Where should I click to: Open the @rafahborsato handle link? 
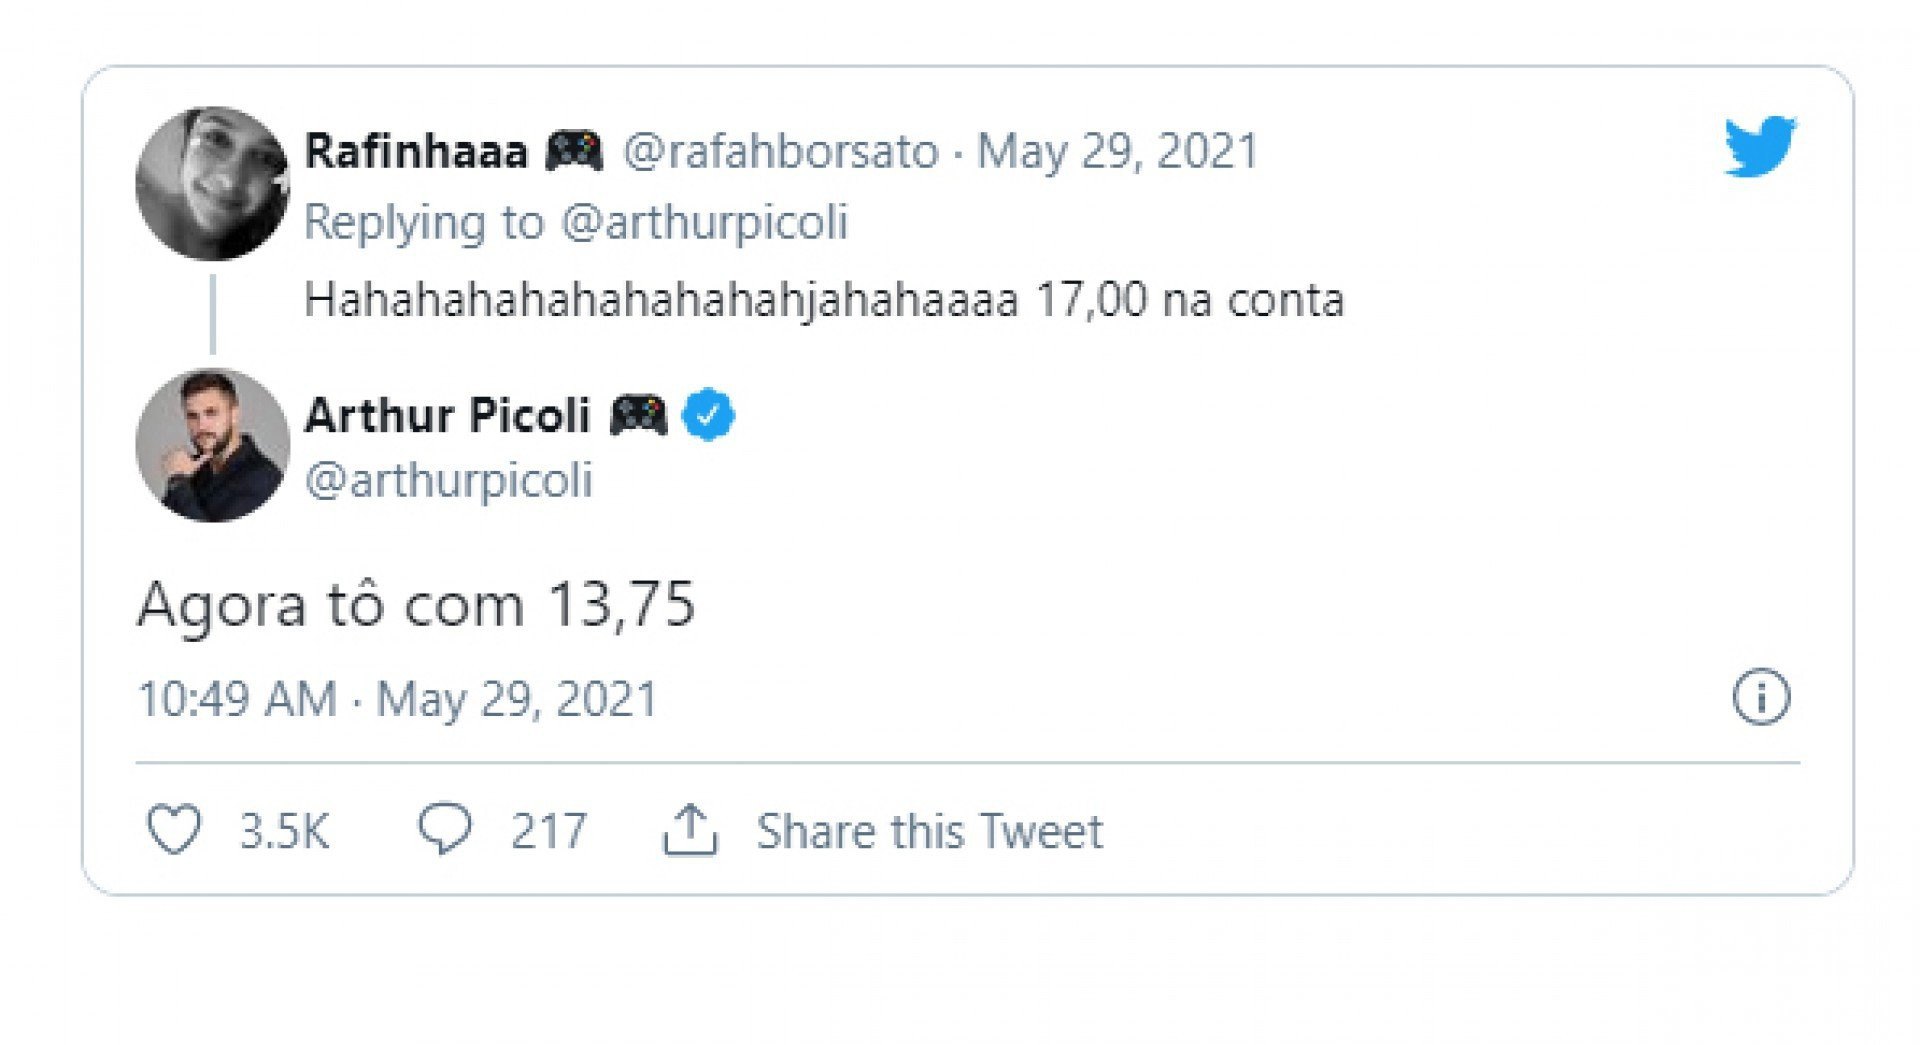tap(781, 152)
